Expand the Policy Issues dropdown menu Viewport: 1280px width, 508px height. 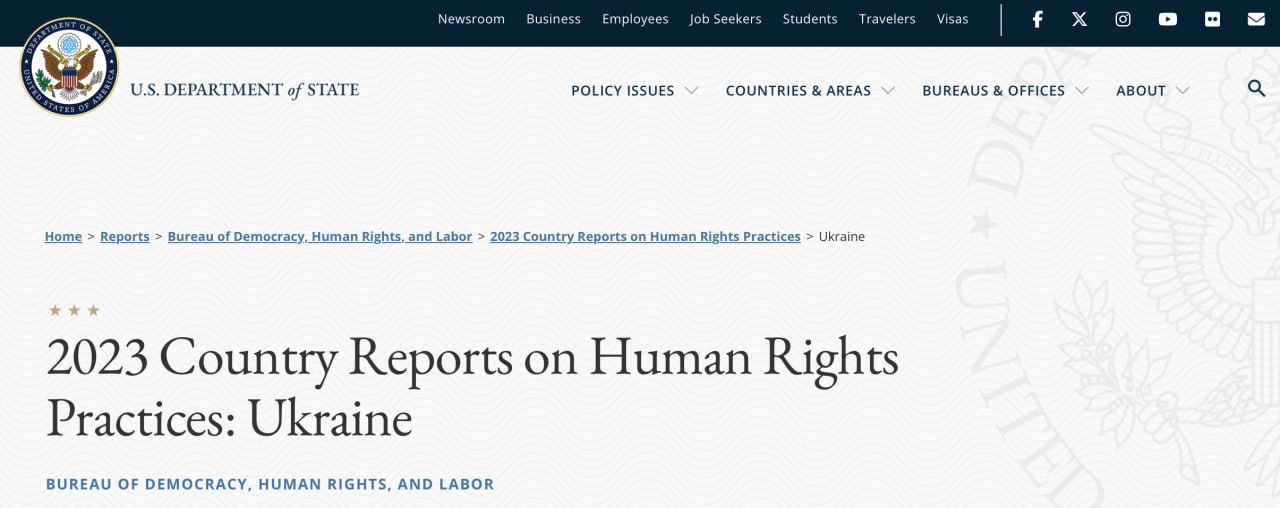tap(634, 91)
